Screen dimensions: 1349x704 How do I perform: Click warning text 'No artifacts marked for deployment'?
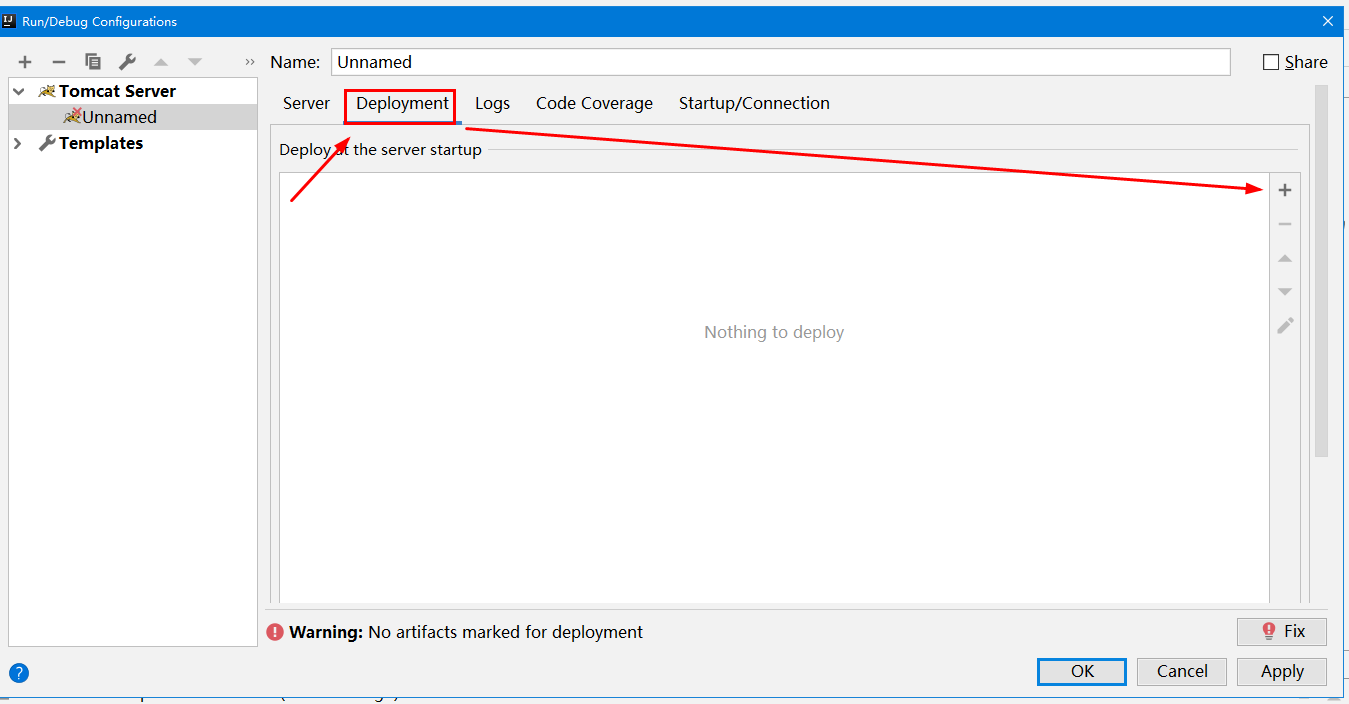[505, 632]
